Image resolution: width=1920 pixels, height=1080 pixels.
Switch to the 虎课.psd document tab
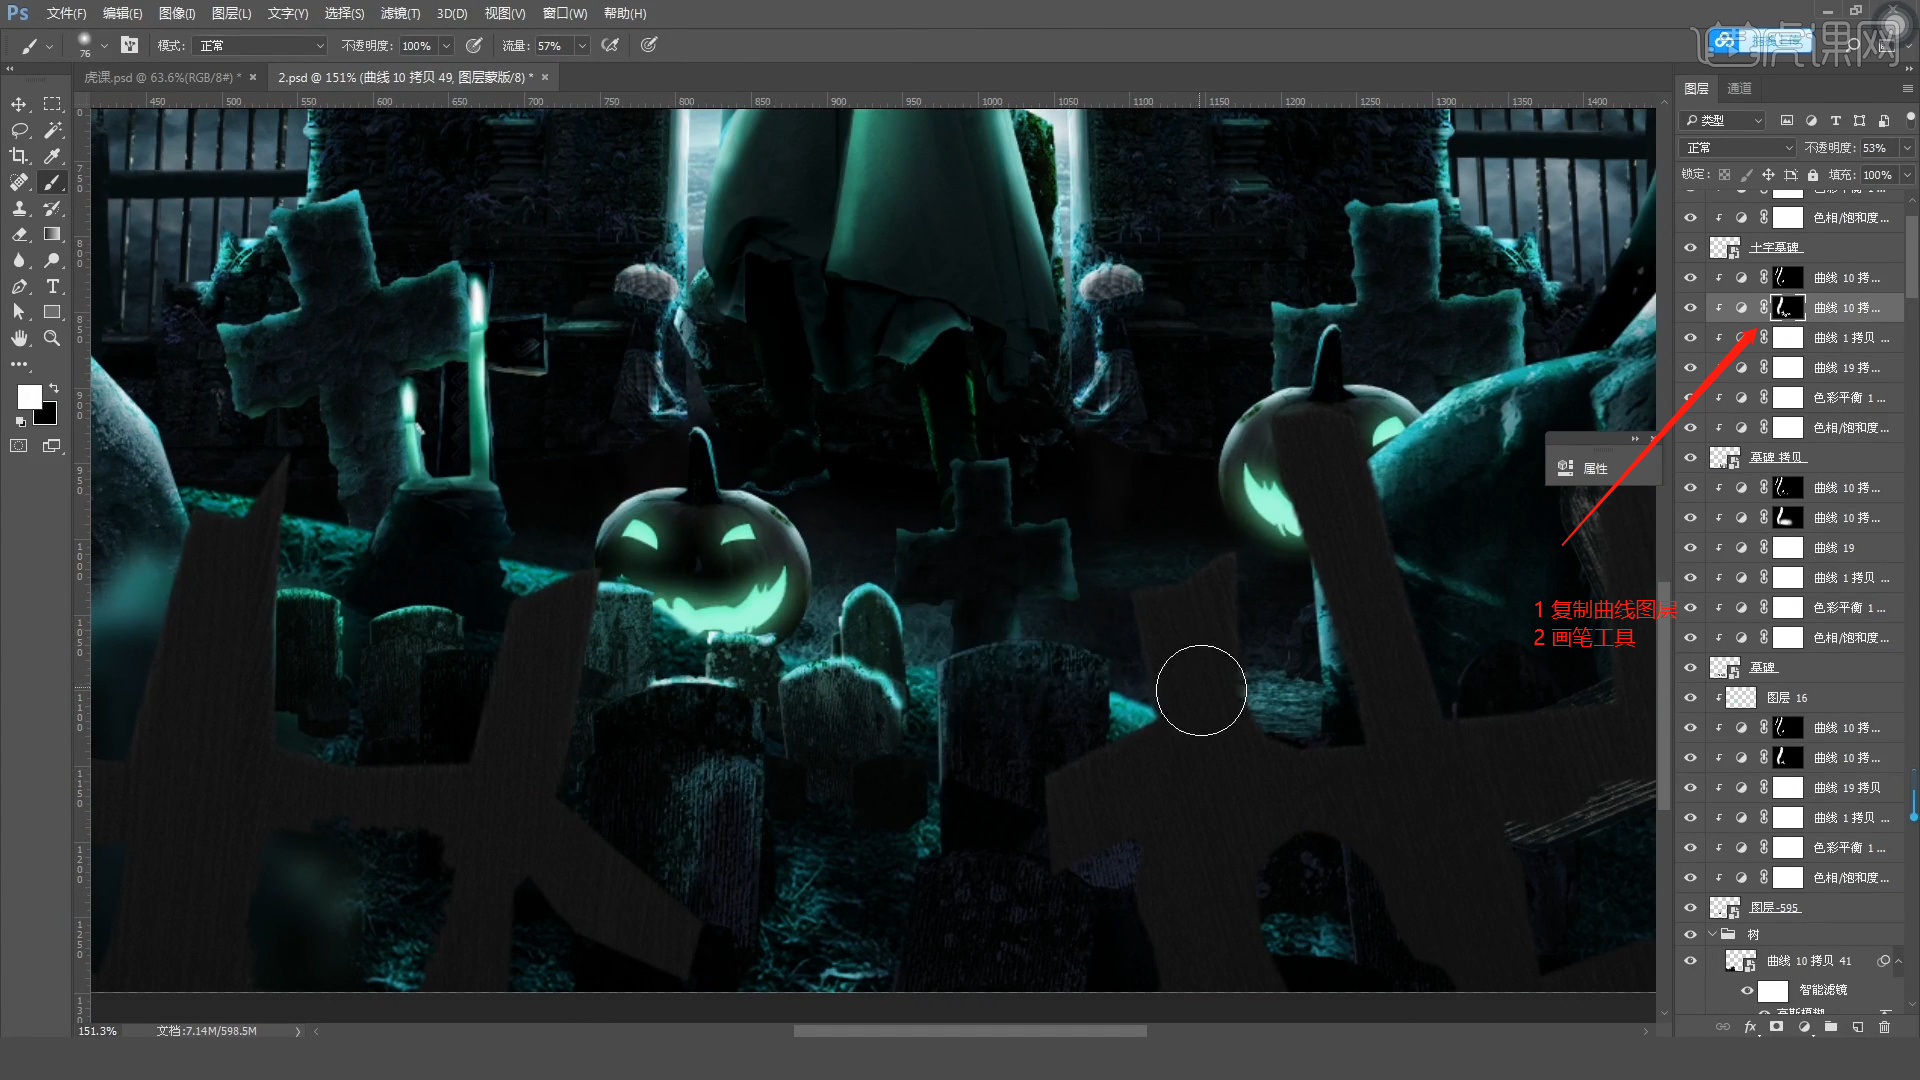160,77
